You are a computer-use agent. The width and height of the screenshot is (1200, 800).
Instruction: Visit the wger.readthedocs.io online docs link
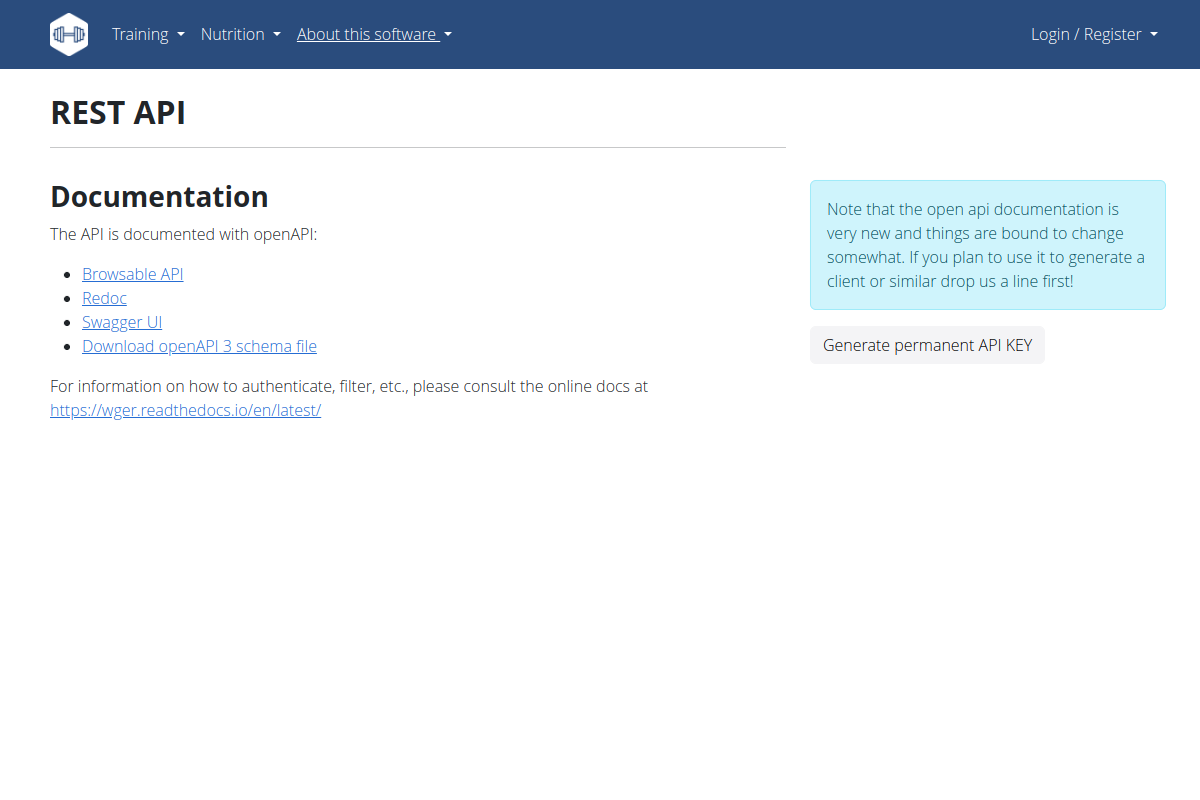click(185, 410)
